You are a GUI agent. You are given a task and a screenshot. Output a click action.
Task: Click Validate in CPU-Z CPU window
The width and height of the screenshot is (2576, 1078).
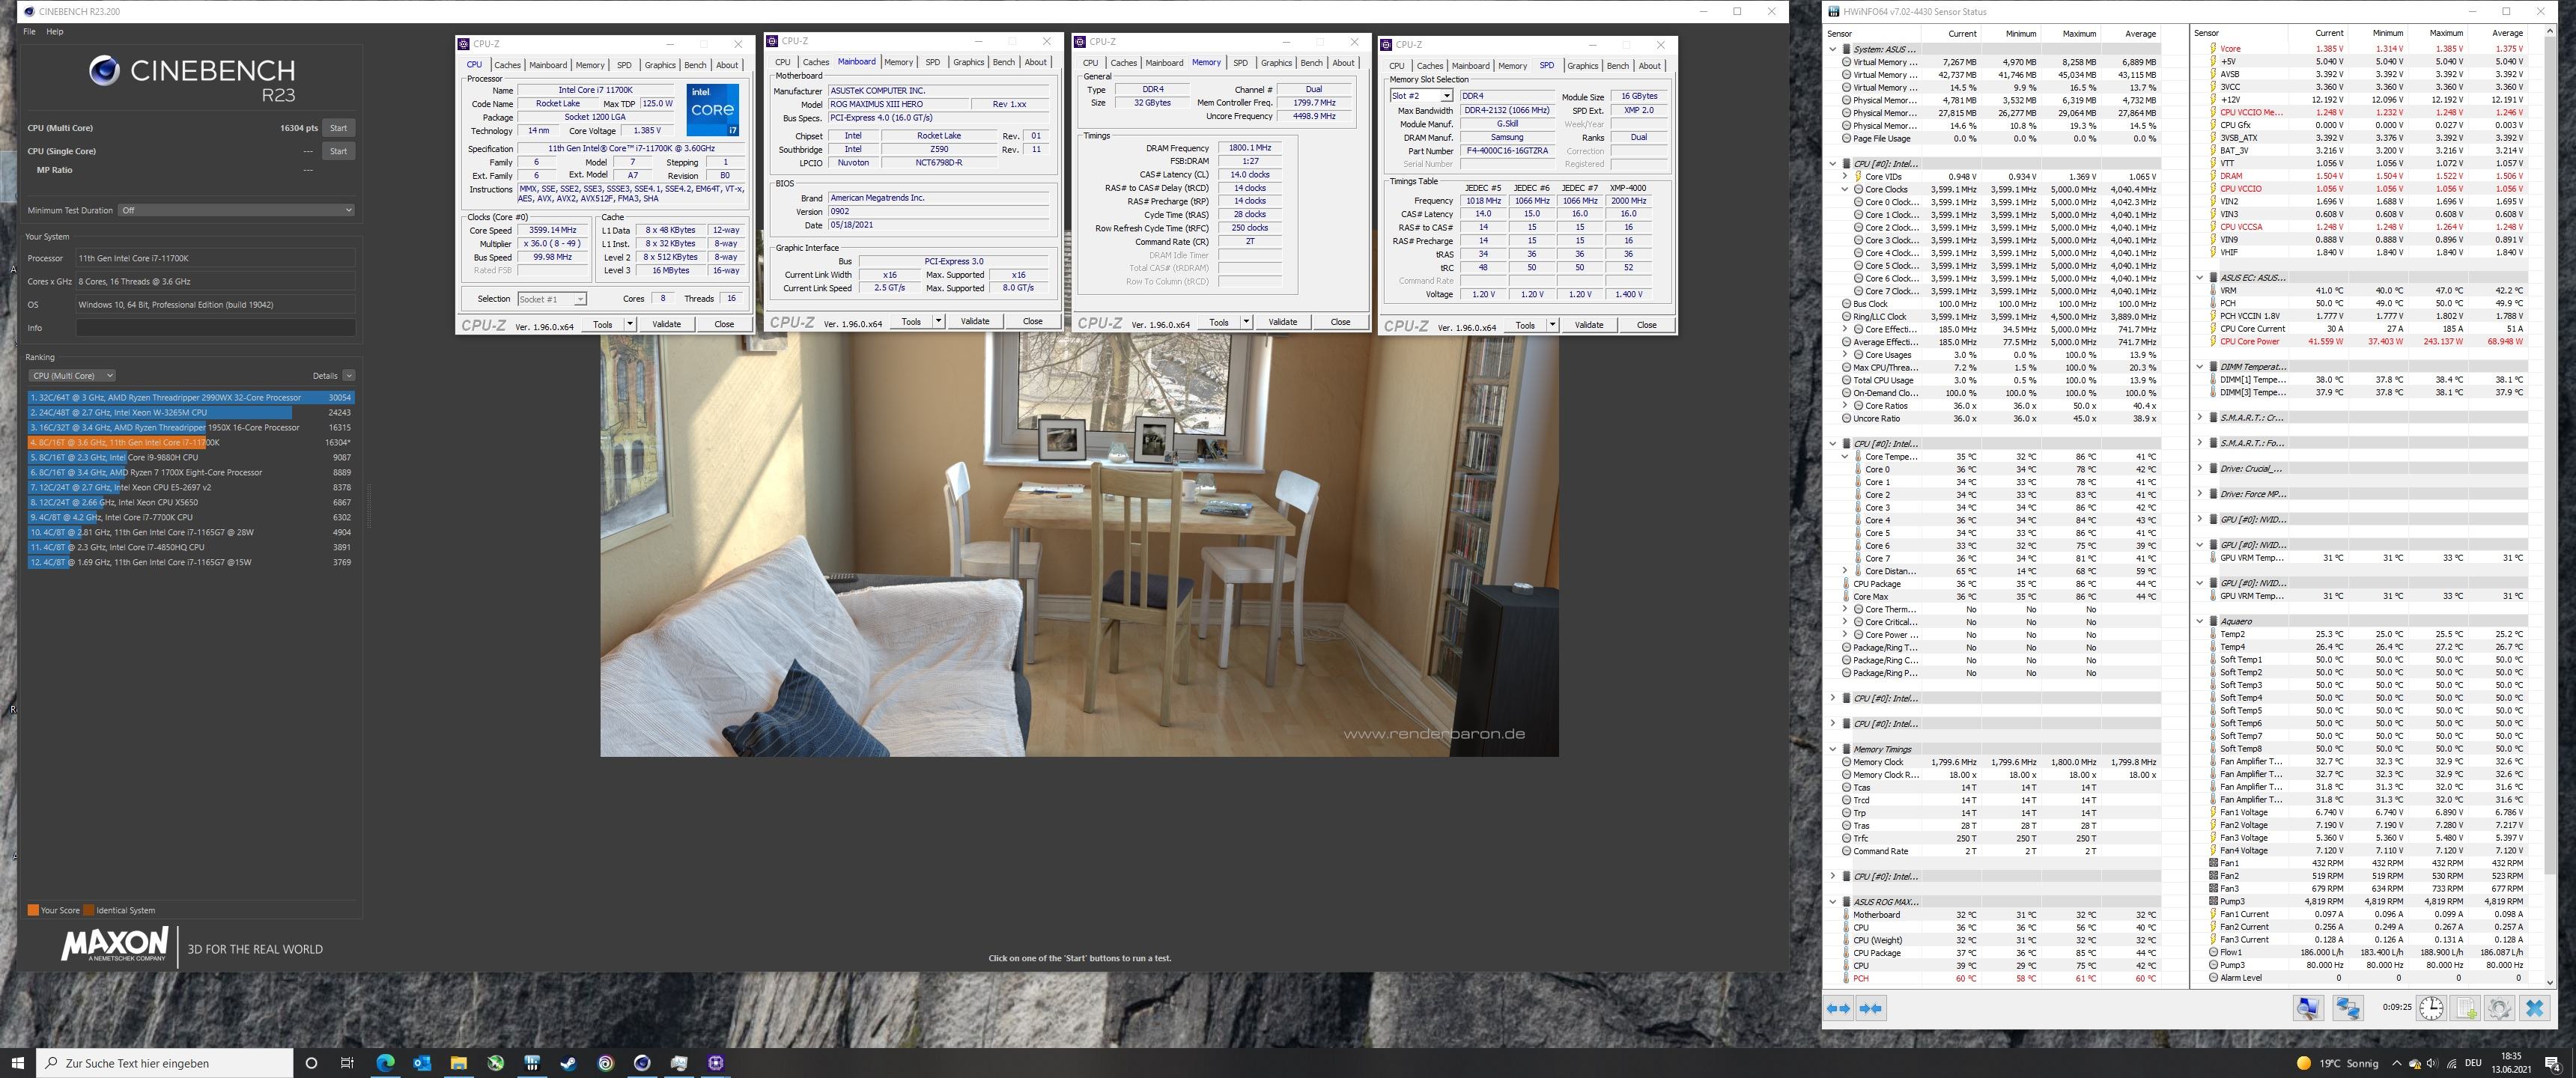[x=666, y=324]
